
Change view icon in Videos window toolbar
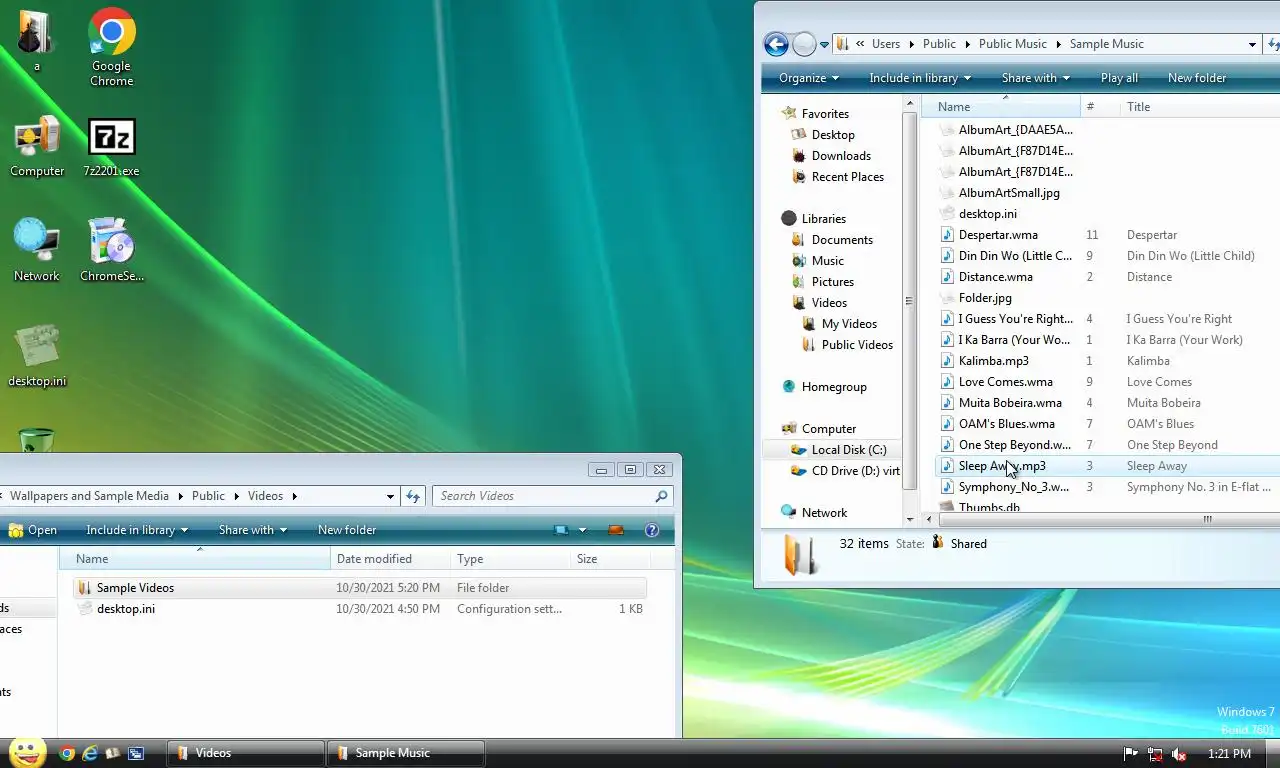click(561, 530)
